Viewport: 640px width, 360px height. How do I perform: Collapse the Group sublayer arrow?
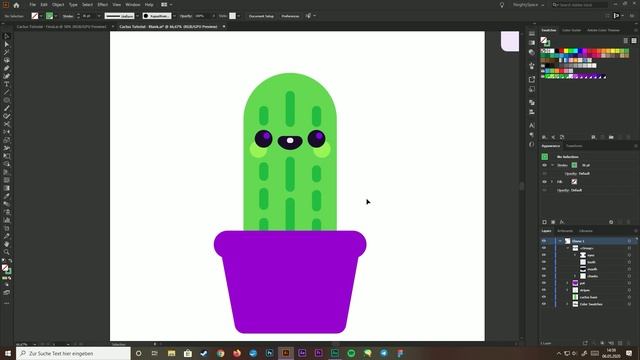pyautogui.click(x=568, y=248)
